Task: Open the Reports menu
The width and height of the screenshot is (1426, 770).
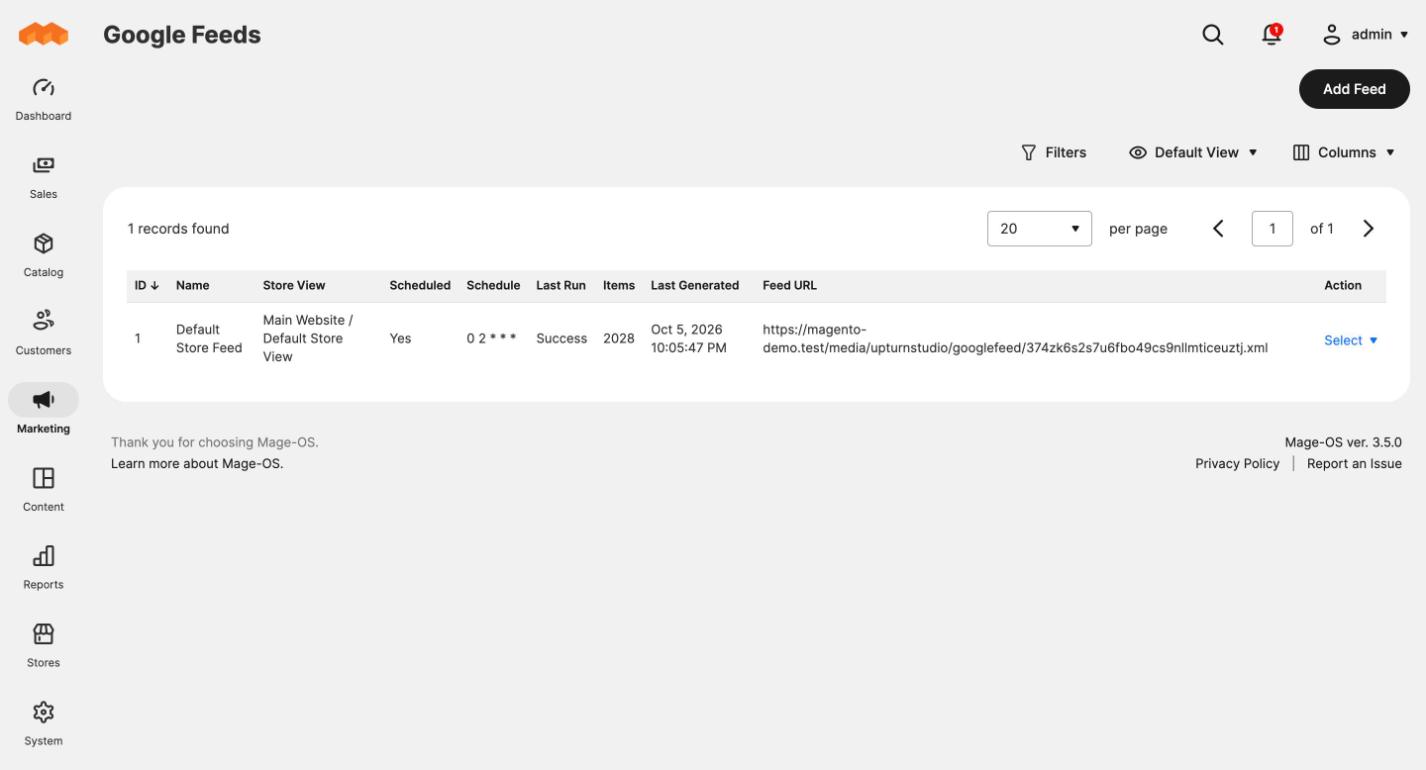Action: 43,567
